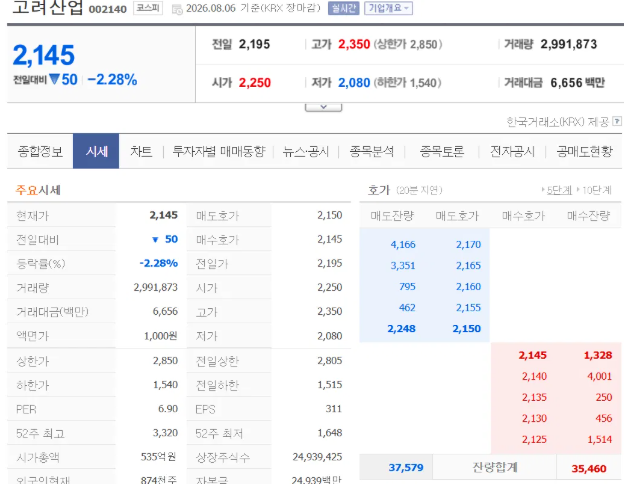The height and width of the screenshot is (484, 624).
Task: Click the calendar icon before the date
Action: tap(177, 10)
